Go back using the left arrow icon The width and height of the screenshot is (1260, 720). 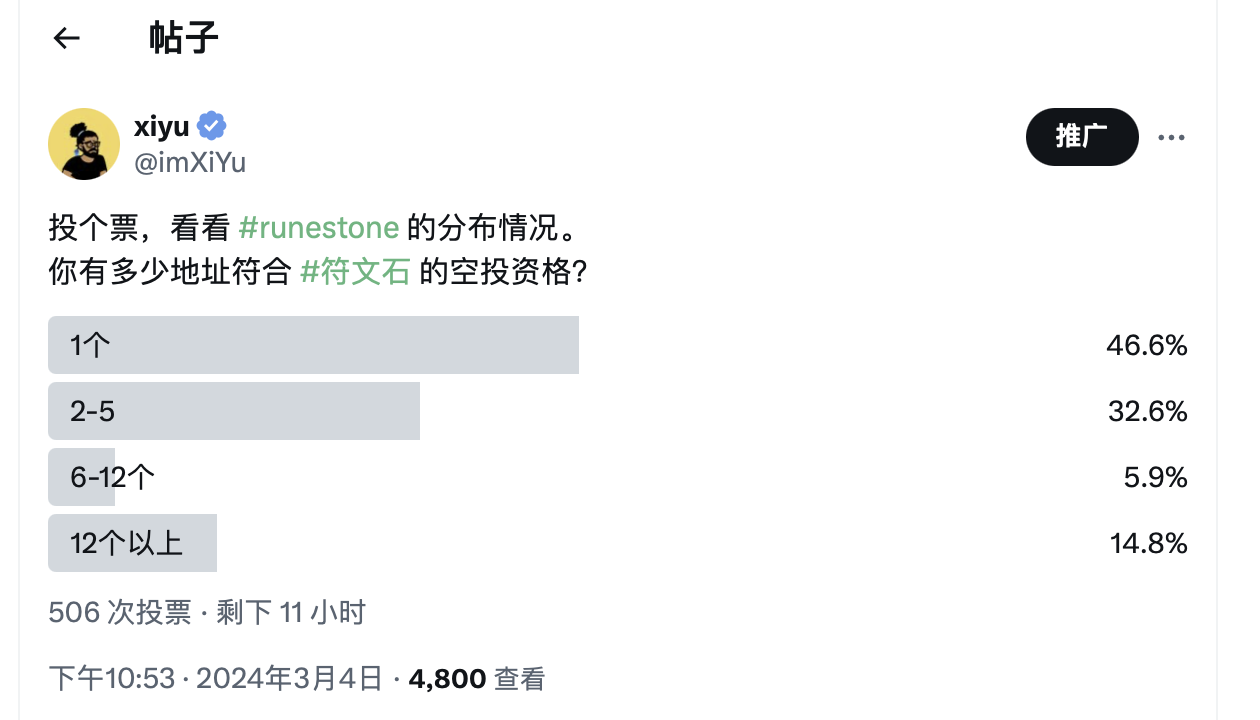pos(66,39)
